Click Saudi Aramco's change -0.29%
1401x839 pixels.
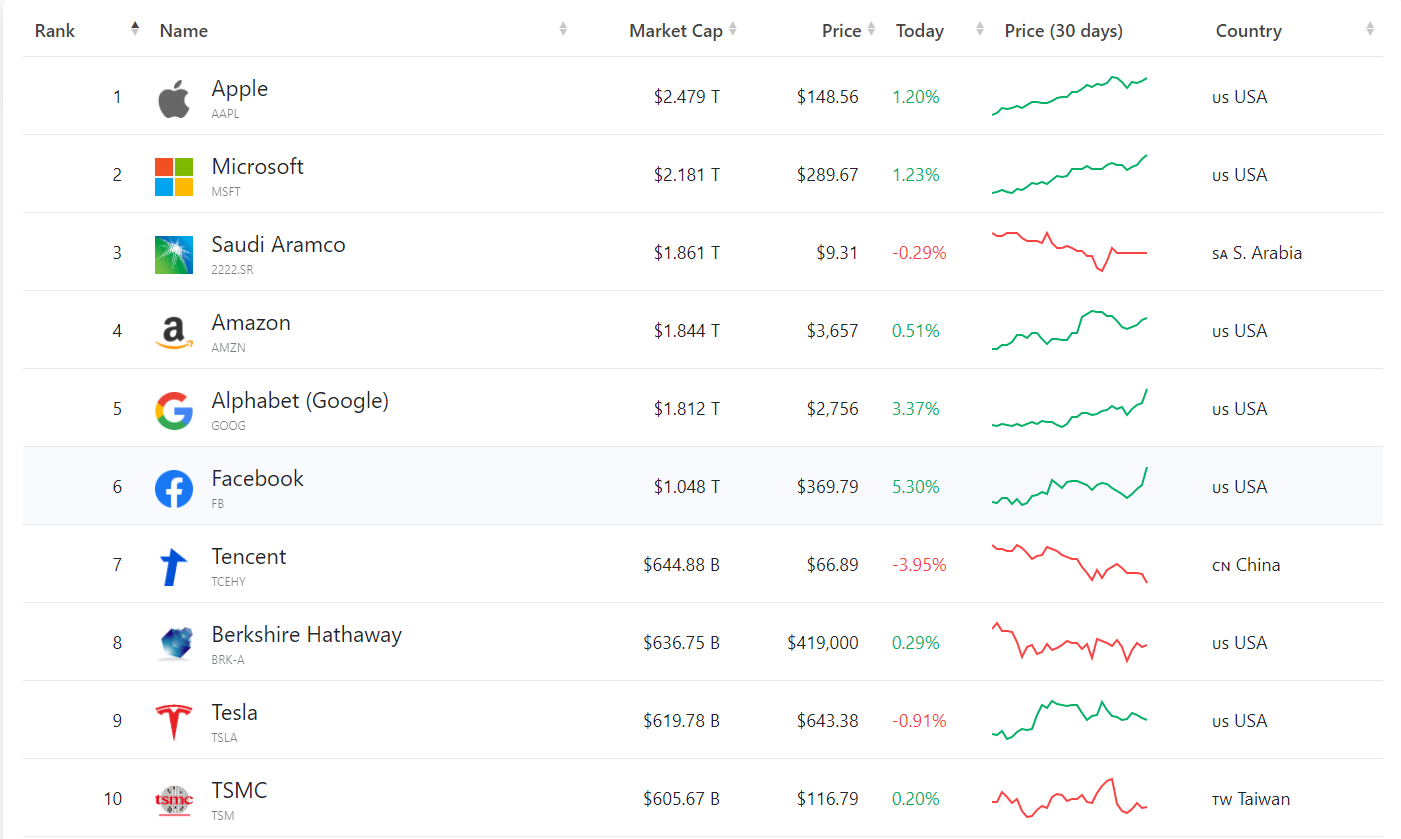pyautogui.click(x=919, y=253)
